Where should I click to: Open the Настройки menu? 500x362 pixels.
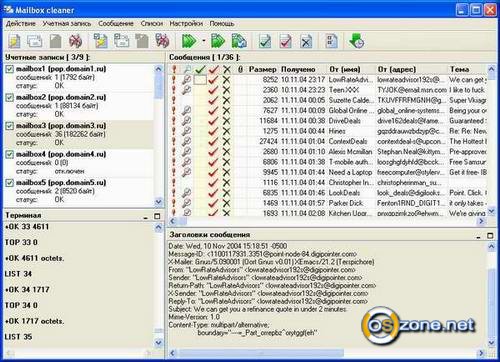pos(186,24)
